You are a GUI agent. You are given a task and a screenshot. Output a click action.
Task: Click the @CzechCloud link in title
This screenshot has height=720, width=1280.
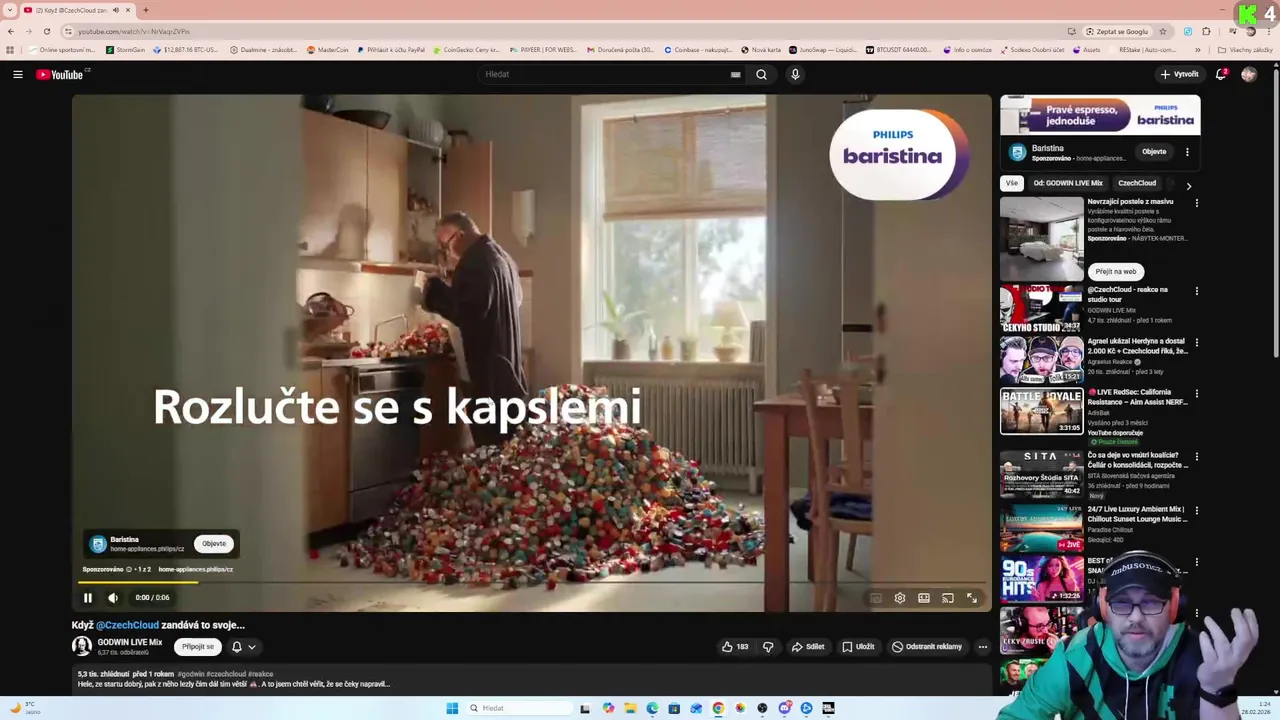(x=127, y=625)
